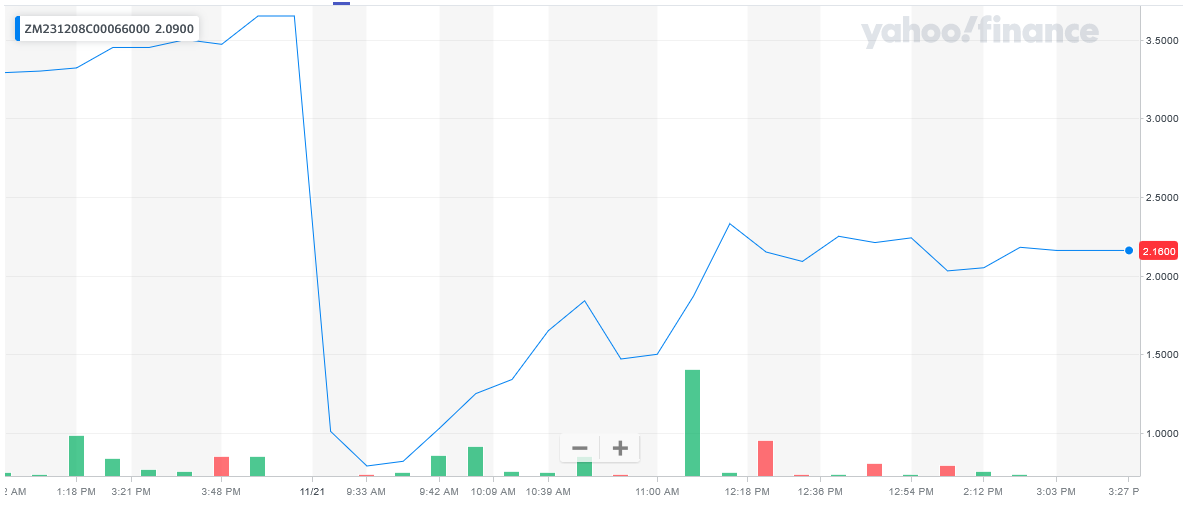
Task: Click the green volume bar above 1:18 PM
Action: point(76,455)
